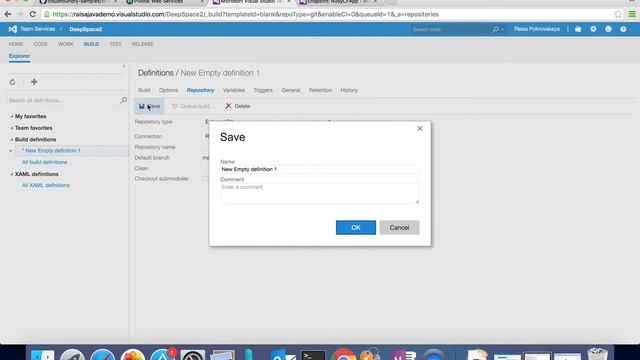Open Outlook from the Dock
The width and height of the screenshot is (640, 360).
(283, 355)
